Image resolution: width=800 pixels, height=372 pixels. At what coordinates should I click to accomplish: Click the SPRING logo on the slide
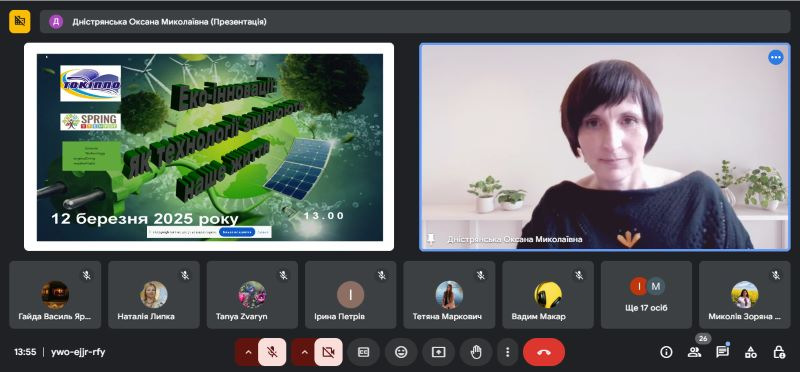tap(90, 121)
